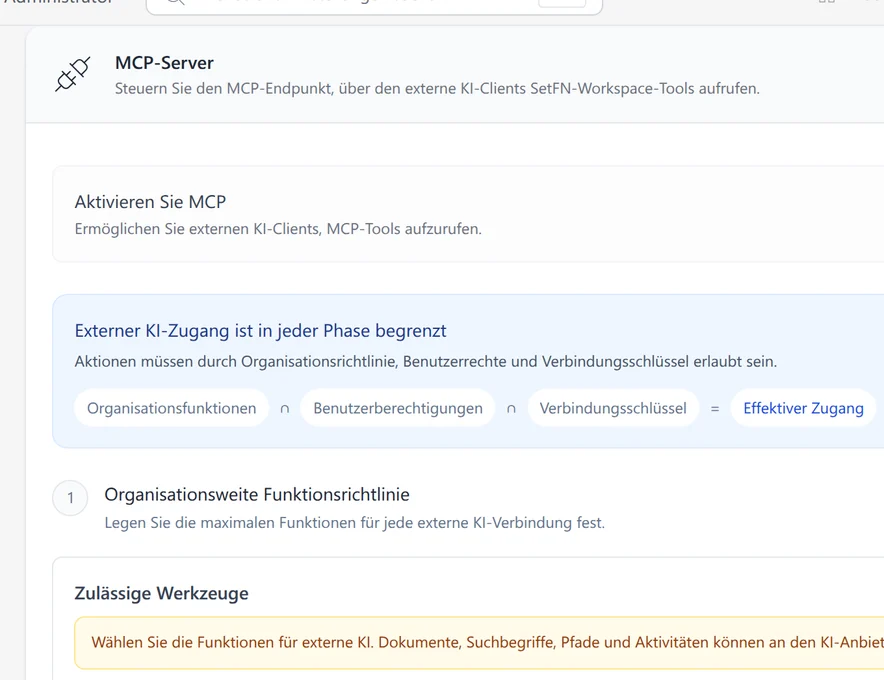This screenshot has width=884, height=680.
Task: Click the intersection symbol after "Organisationsfunktionen"
Action: (285, 409)
